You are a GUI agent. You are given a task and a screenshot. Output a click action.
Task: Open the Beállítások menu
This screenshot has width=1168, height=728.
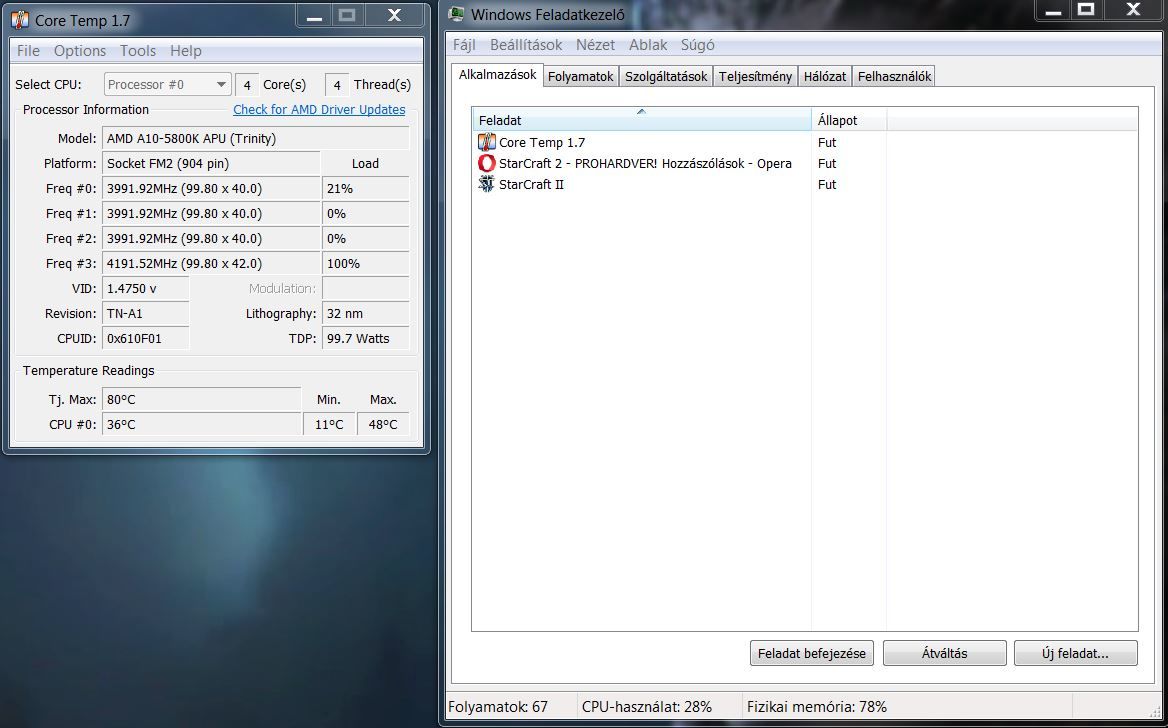(526, 45)
